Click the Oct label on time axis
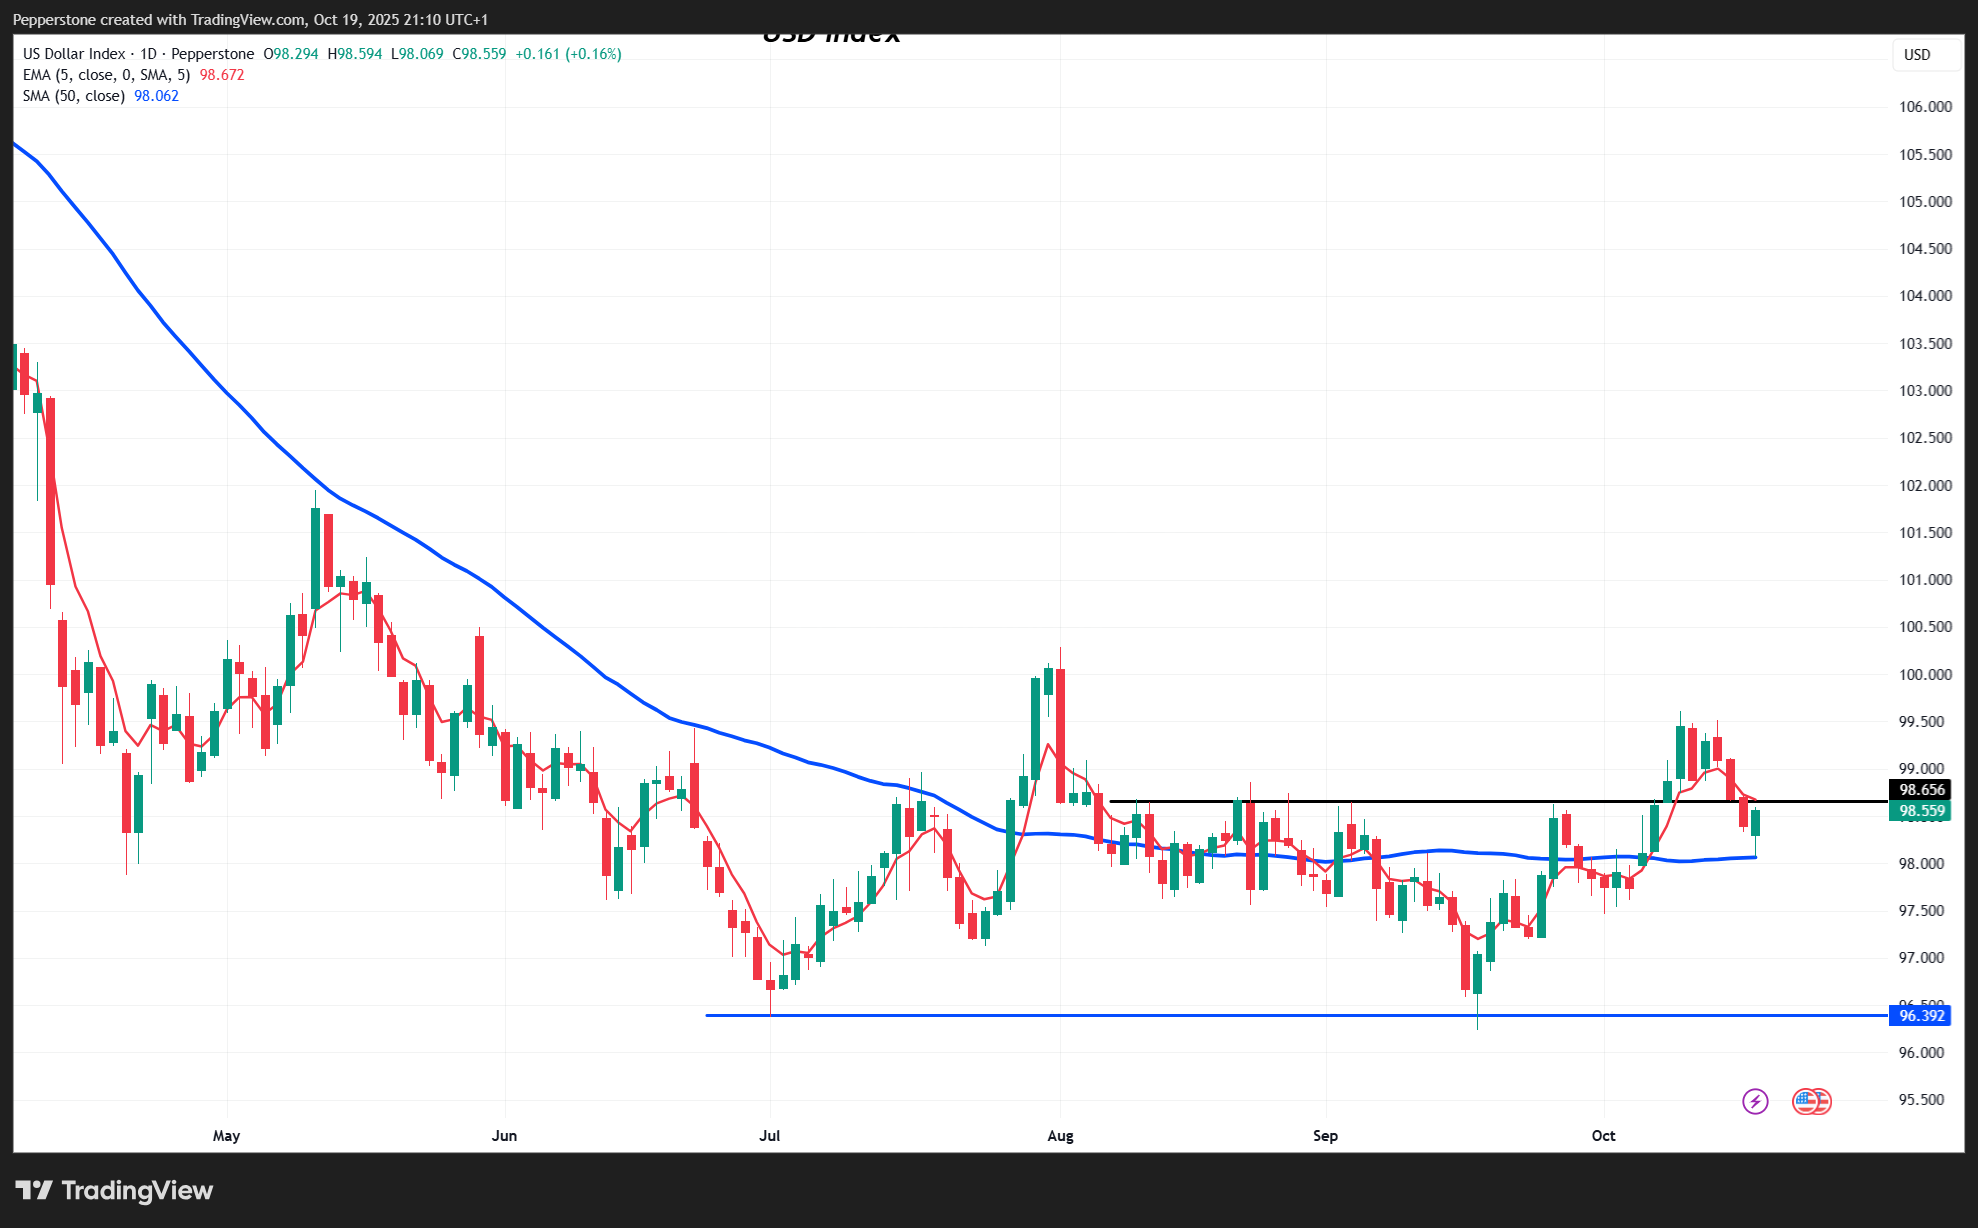The image size is (1978, 1228). 1603,1136
